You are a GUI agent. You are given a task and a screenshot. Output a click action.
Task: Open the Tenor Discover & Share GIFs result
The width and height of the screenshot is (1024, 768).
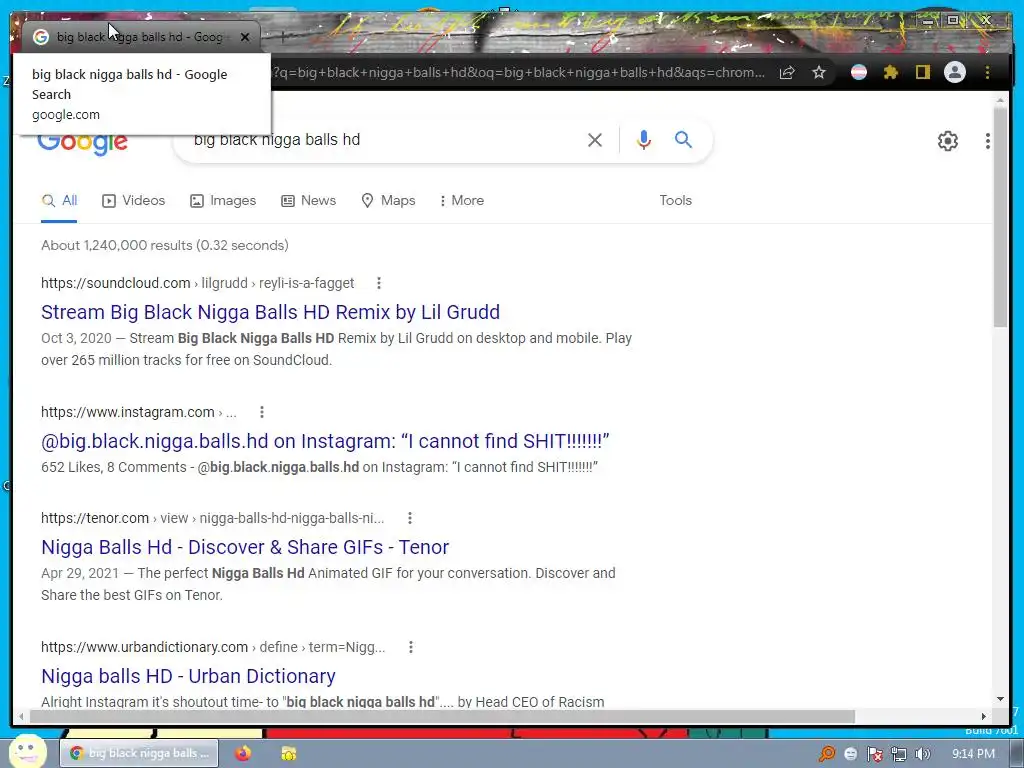coord(245,547)
